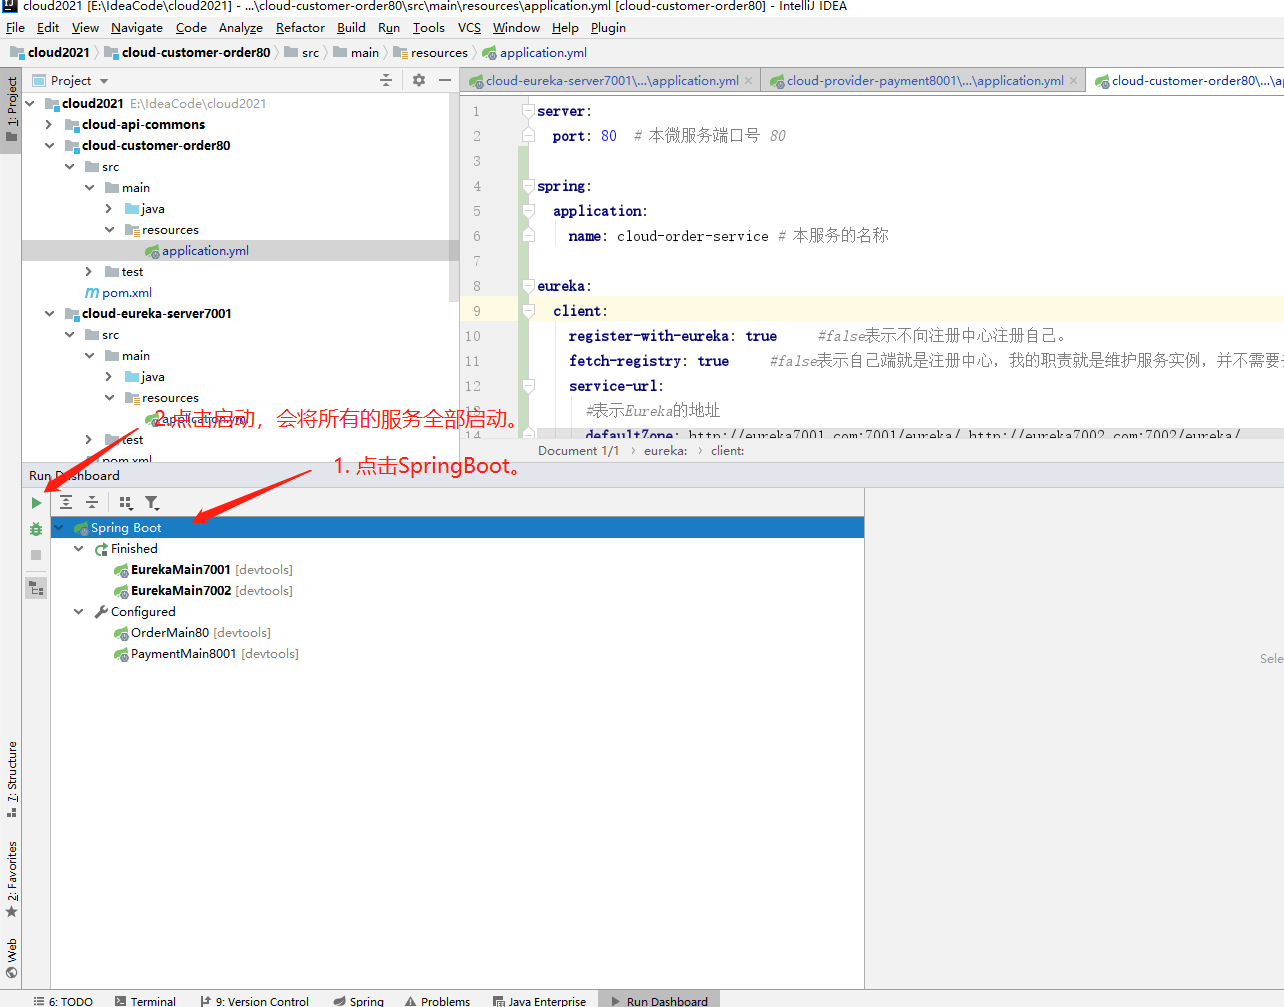Viewport: 1284px width, 1007px height.
Task: Click Expand All icon in Run Dashboard toolbar
Action: [x=66, y=502]
